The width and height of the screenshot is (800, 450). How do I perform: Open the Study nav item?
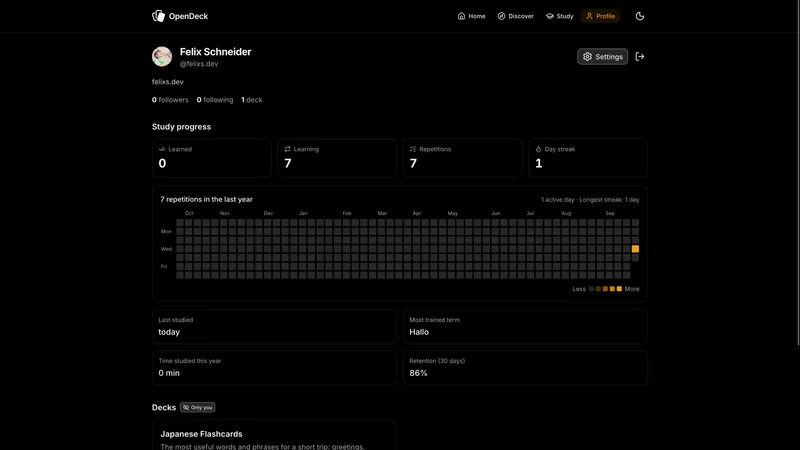[x=560, y=16]
